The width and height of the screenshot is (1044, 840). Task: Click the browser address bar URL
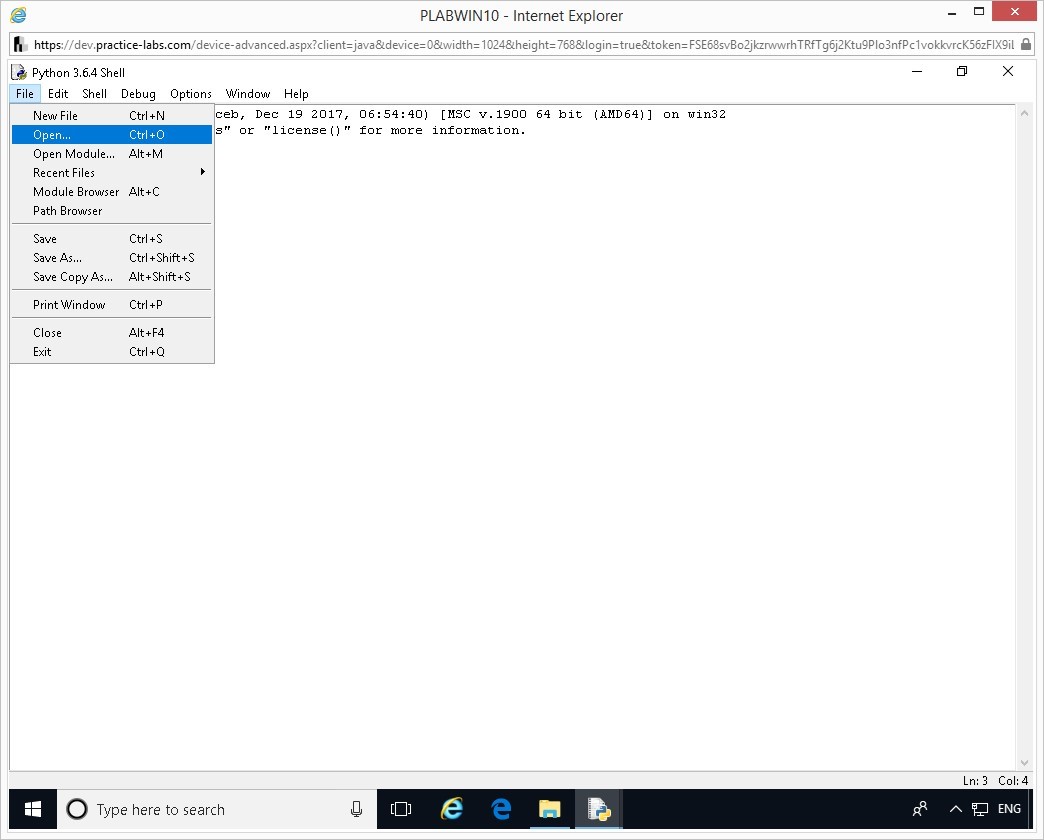523,45
